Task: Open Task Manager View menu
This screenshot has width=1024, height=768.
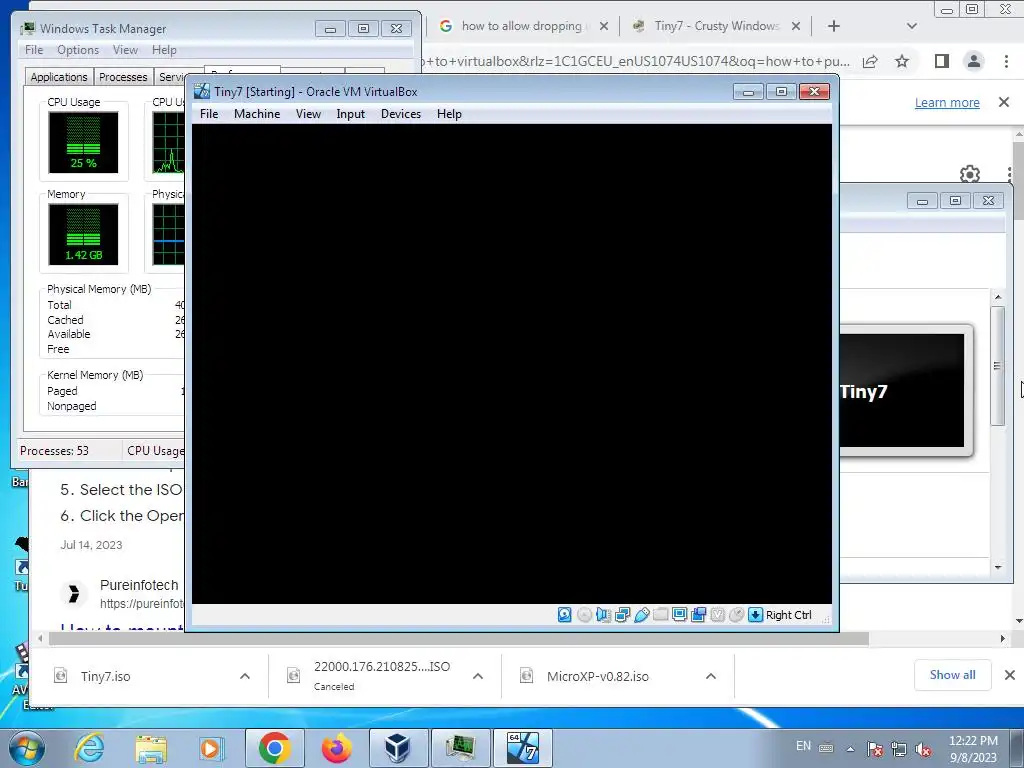Action: pyautogui.click(x=125, y=50)
